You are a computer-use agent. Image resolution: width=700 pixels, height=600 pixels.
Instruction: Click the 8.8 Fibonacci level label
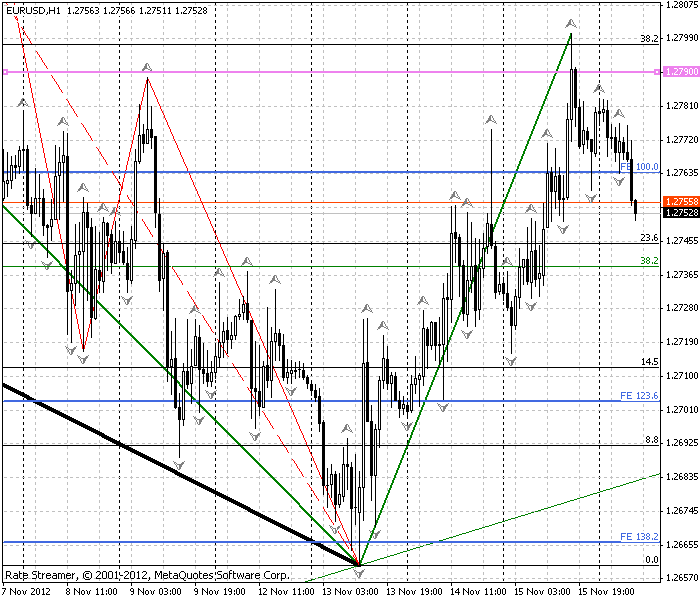tap(652, 440)
